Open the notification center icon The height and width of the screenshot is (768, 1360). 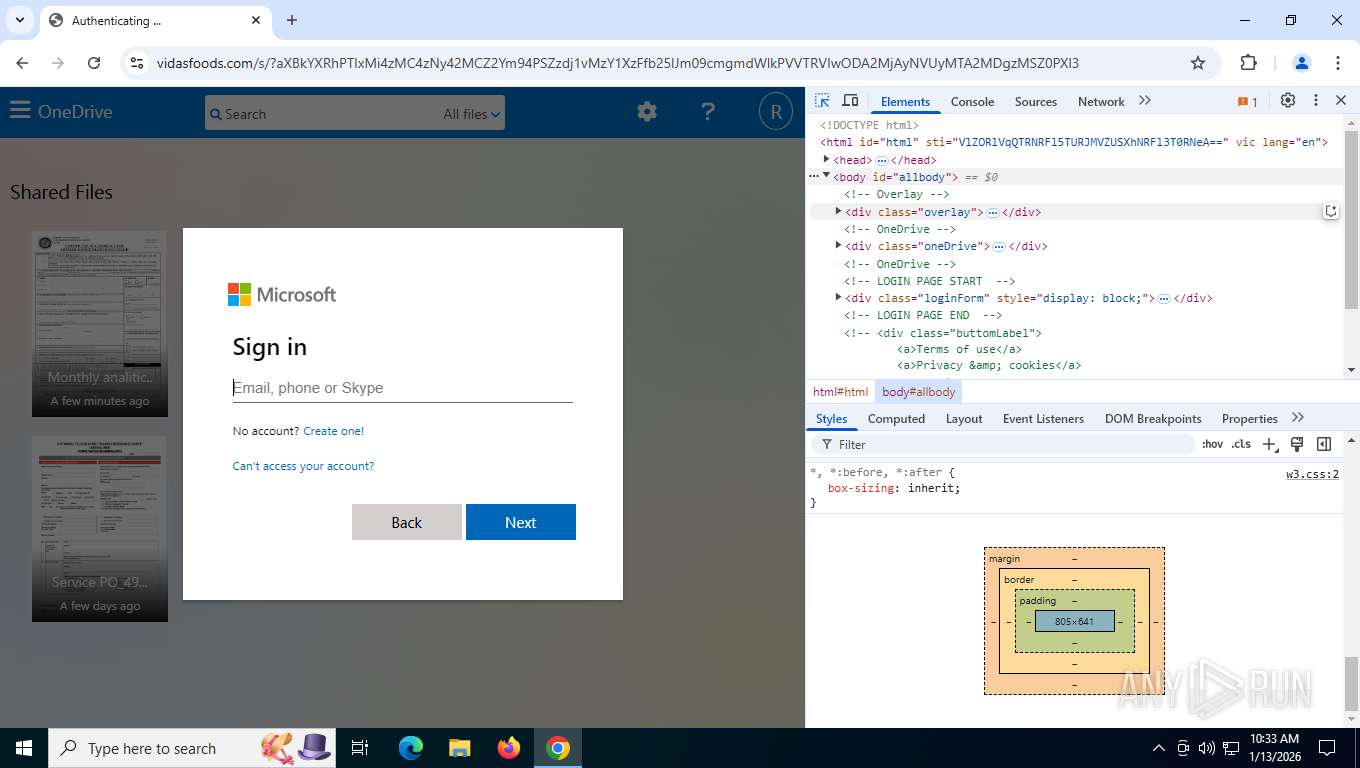click(1327, 748)
